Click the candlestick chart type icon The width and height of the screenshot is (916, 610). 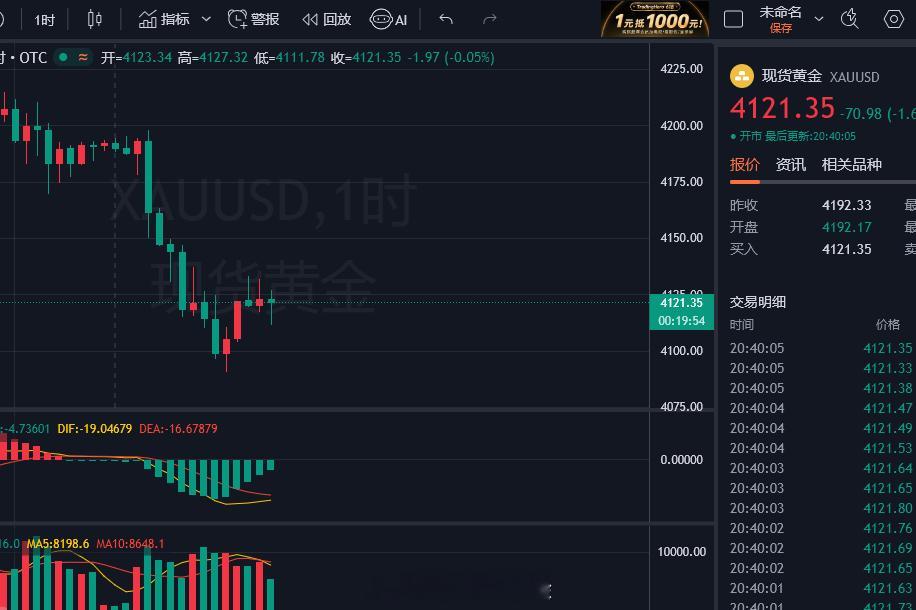point(95,19)
